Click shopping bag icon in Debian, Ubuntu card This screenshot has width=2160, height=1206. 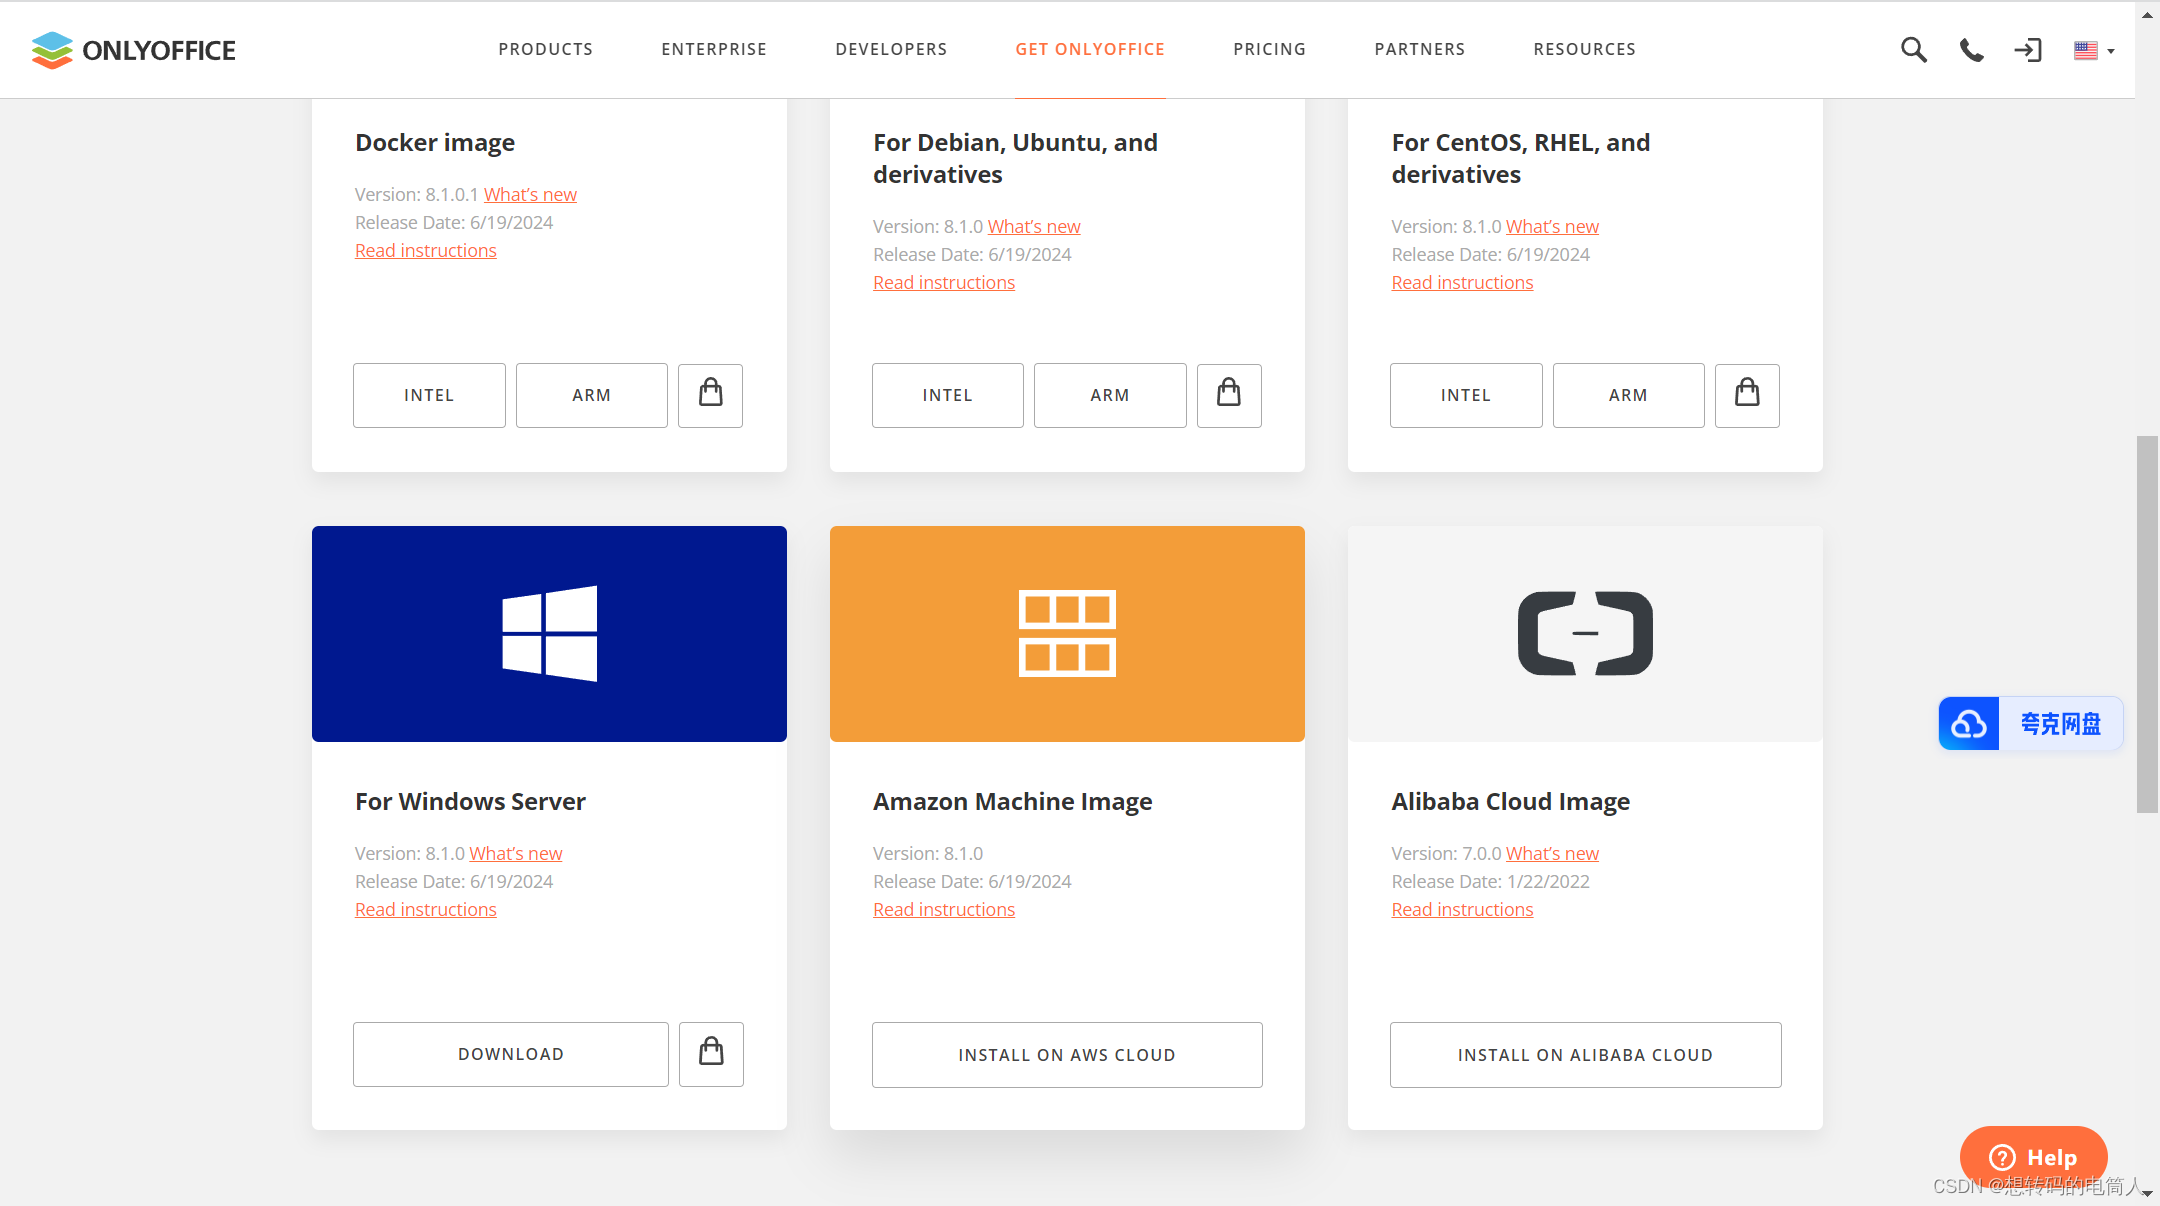(1229, 395)
